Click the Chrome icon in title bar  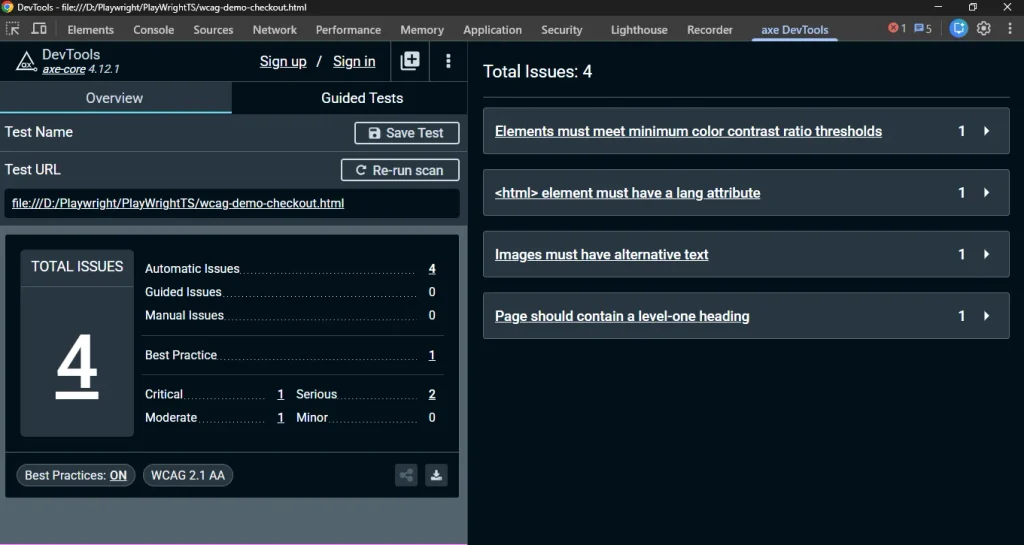pos(7,7)
